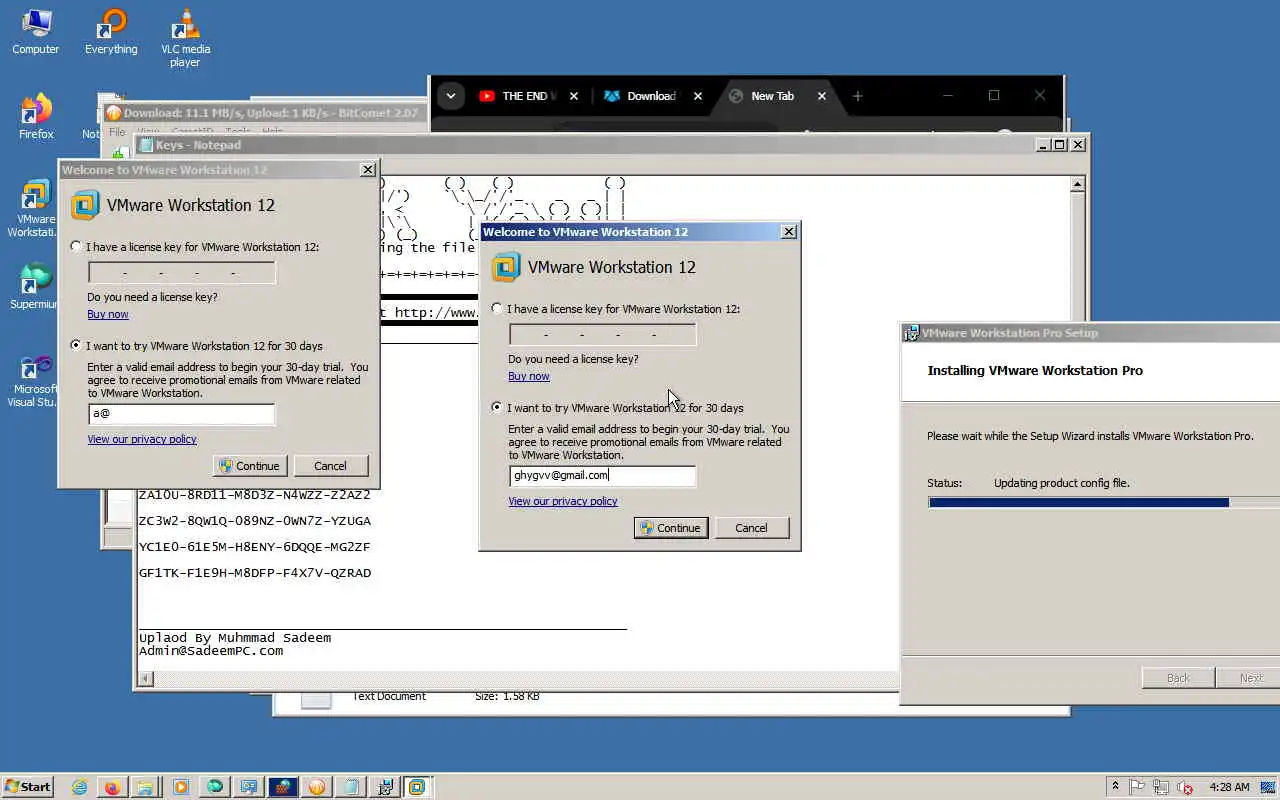Select license key radio in dialog with a@

77,246
